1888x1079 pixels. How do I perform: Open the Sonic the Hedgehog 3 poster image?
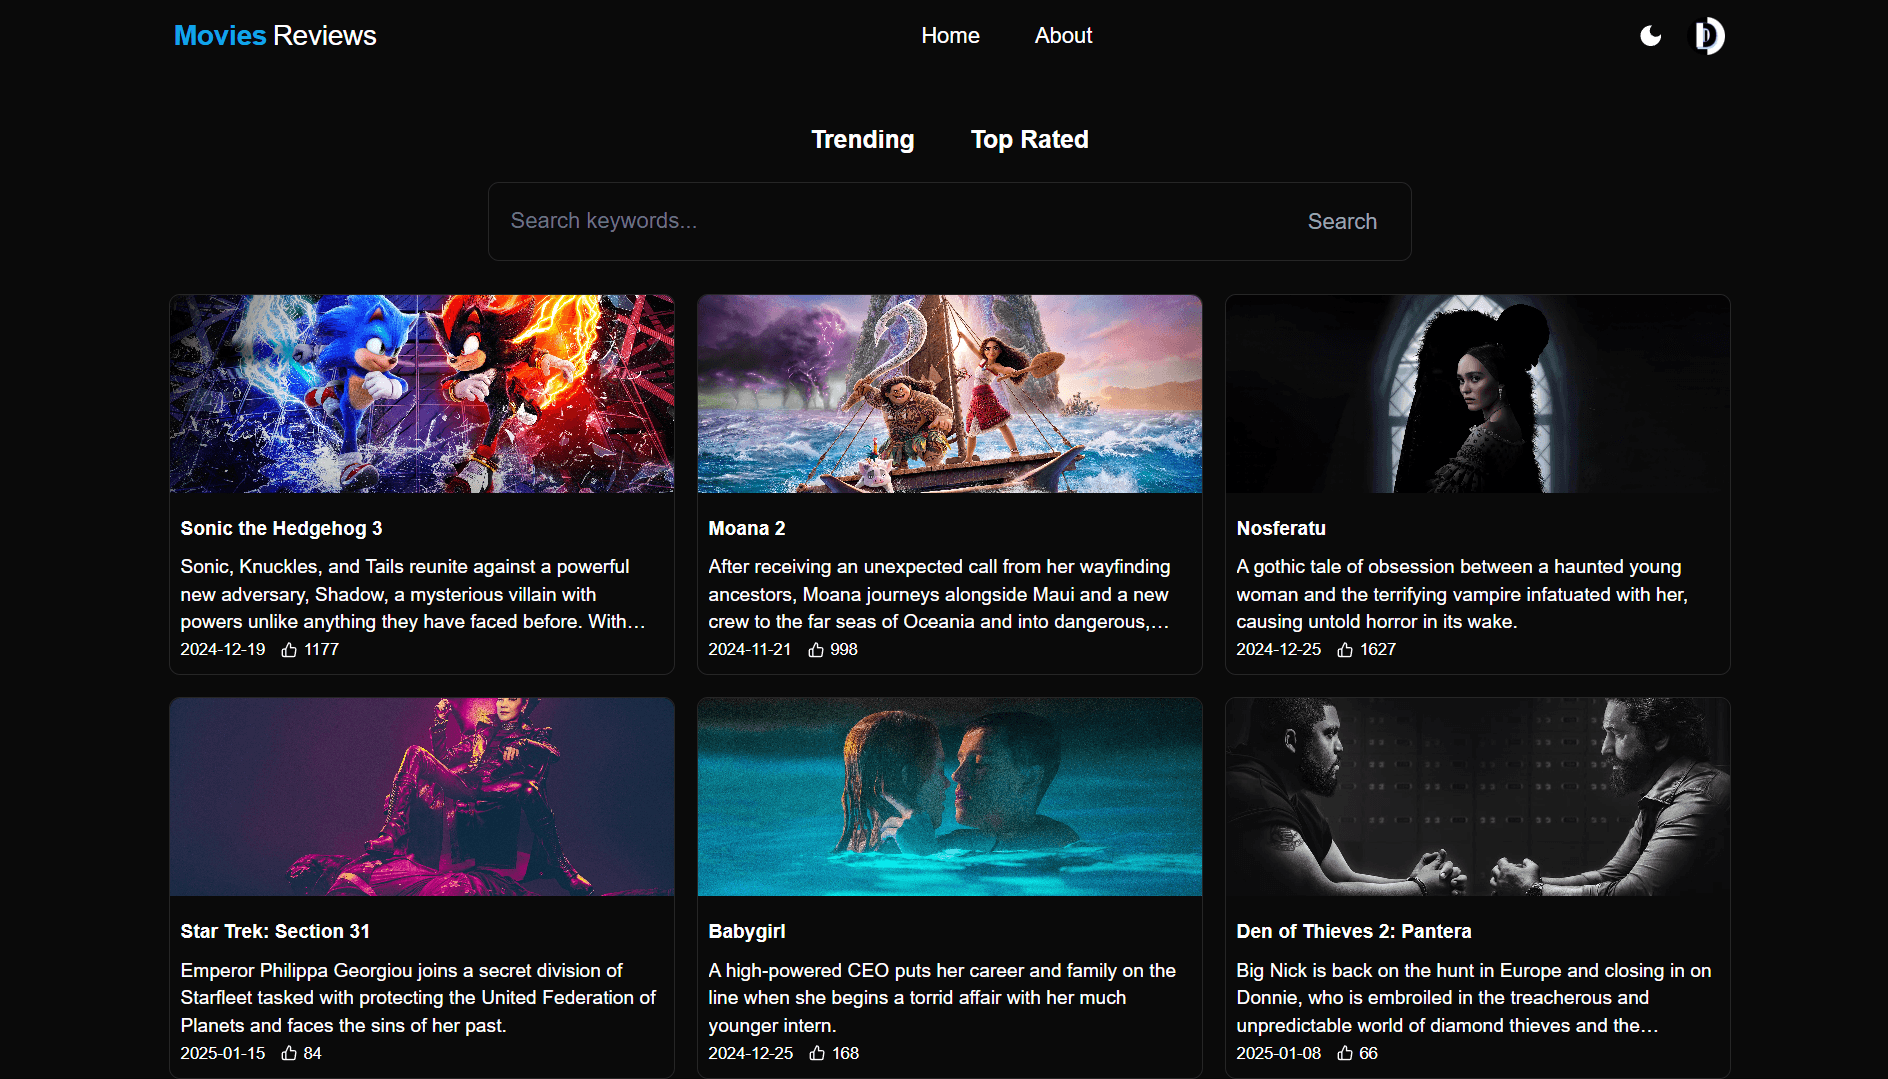[422, 394]
